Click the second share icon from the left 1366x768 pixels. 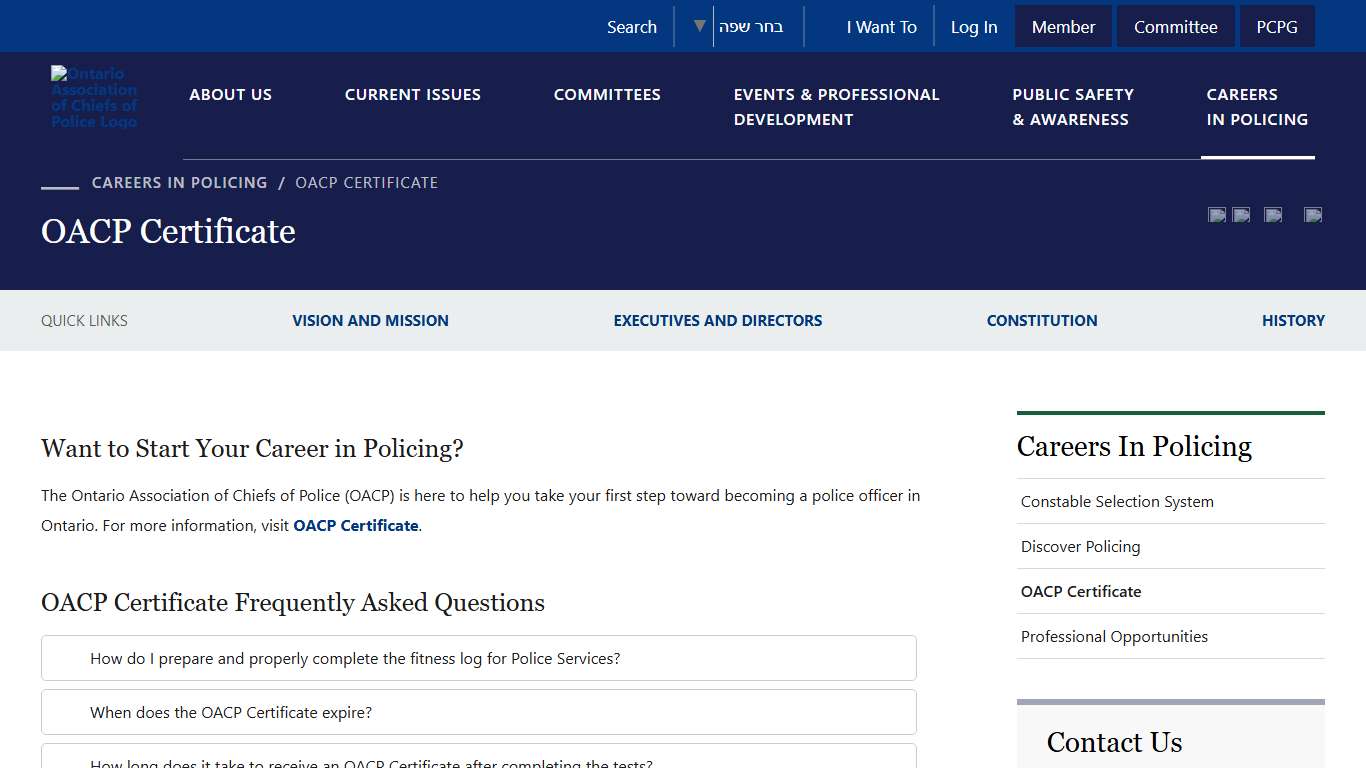(1241, 215)
